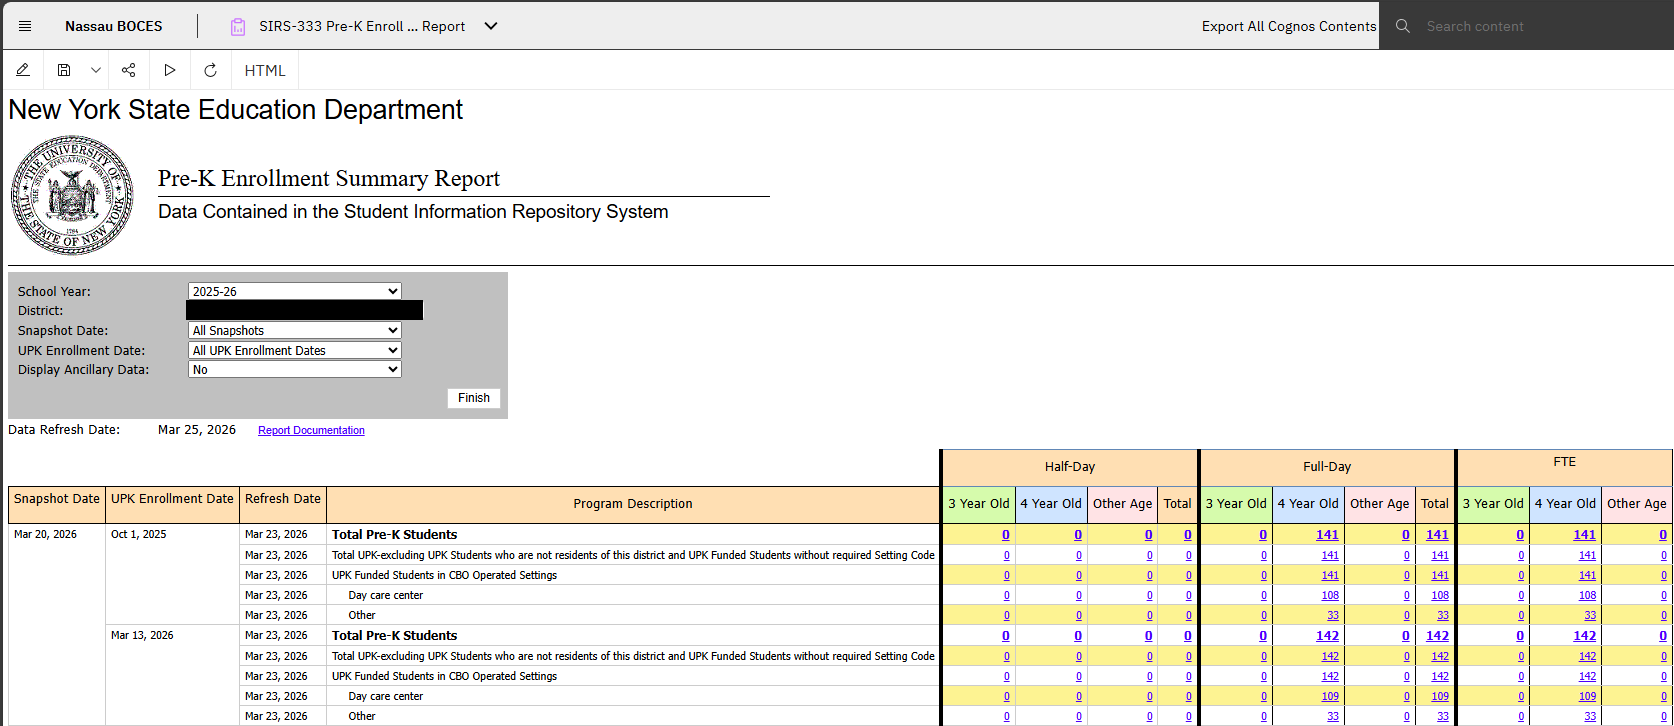
Task: Click the Finish button
Action: (x=474, y=398)
